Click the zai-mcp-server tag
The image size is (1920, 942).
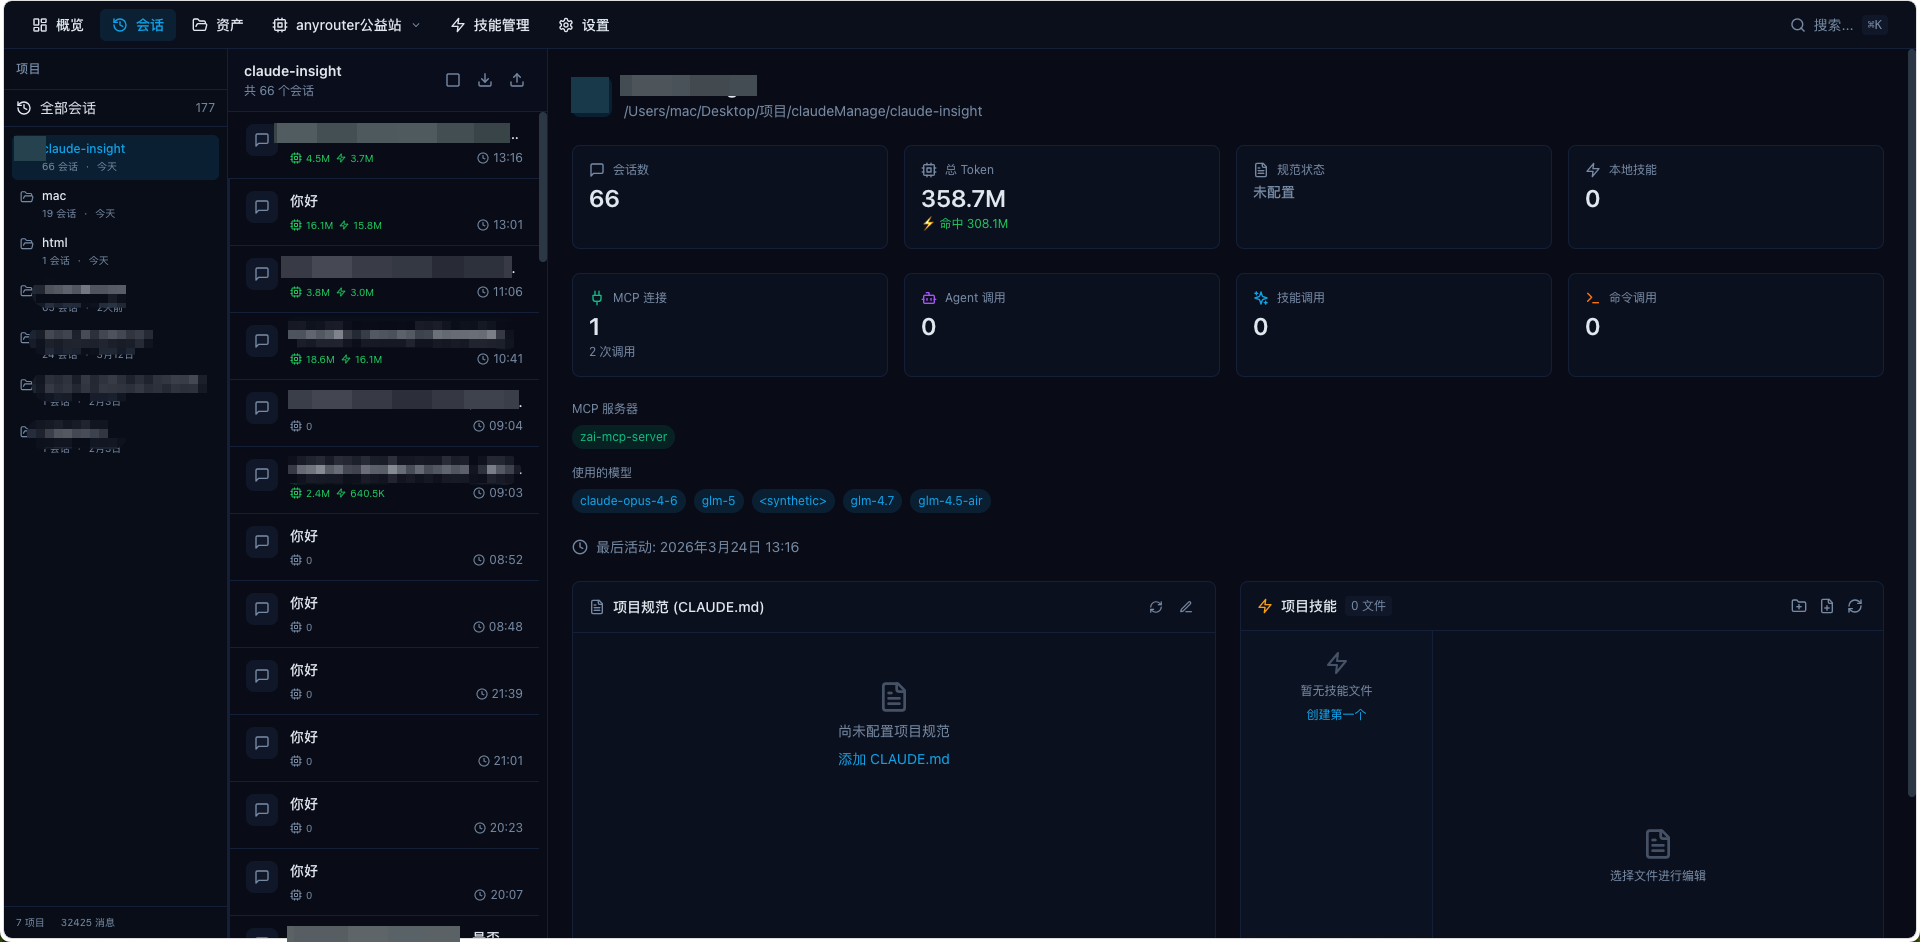click(623, 437)
